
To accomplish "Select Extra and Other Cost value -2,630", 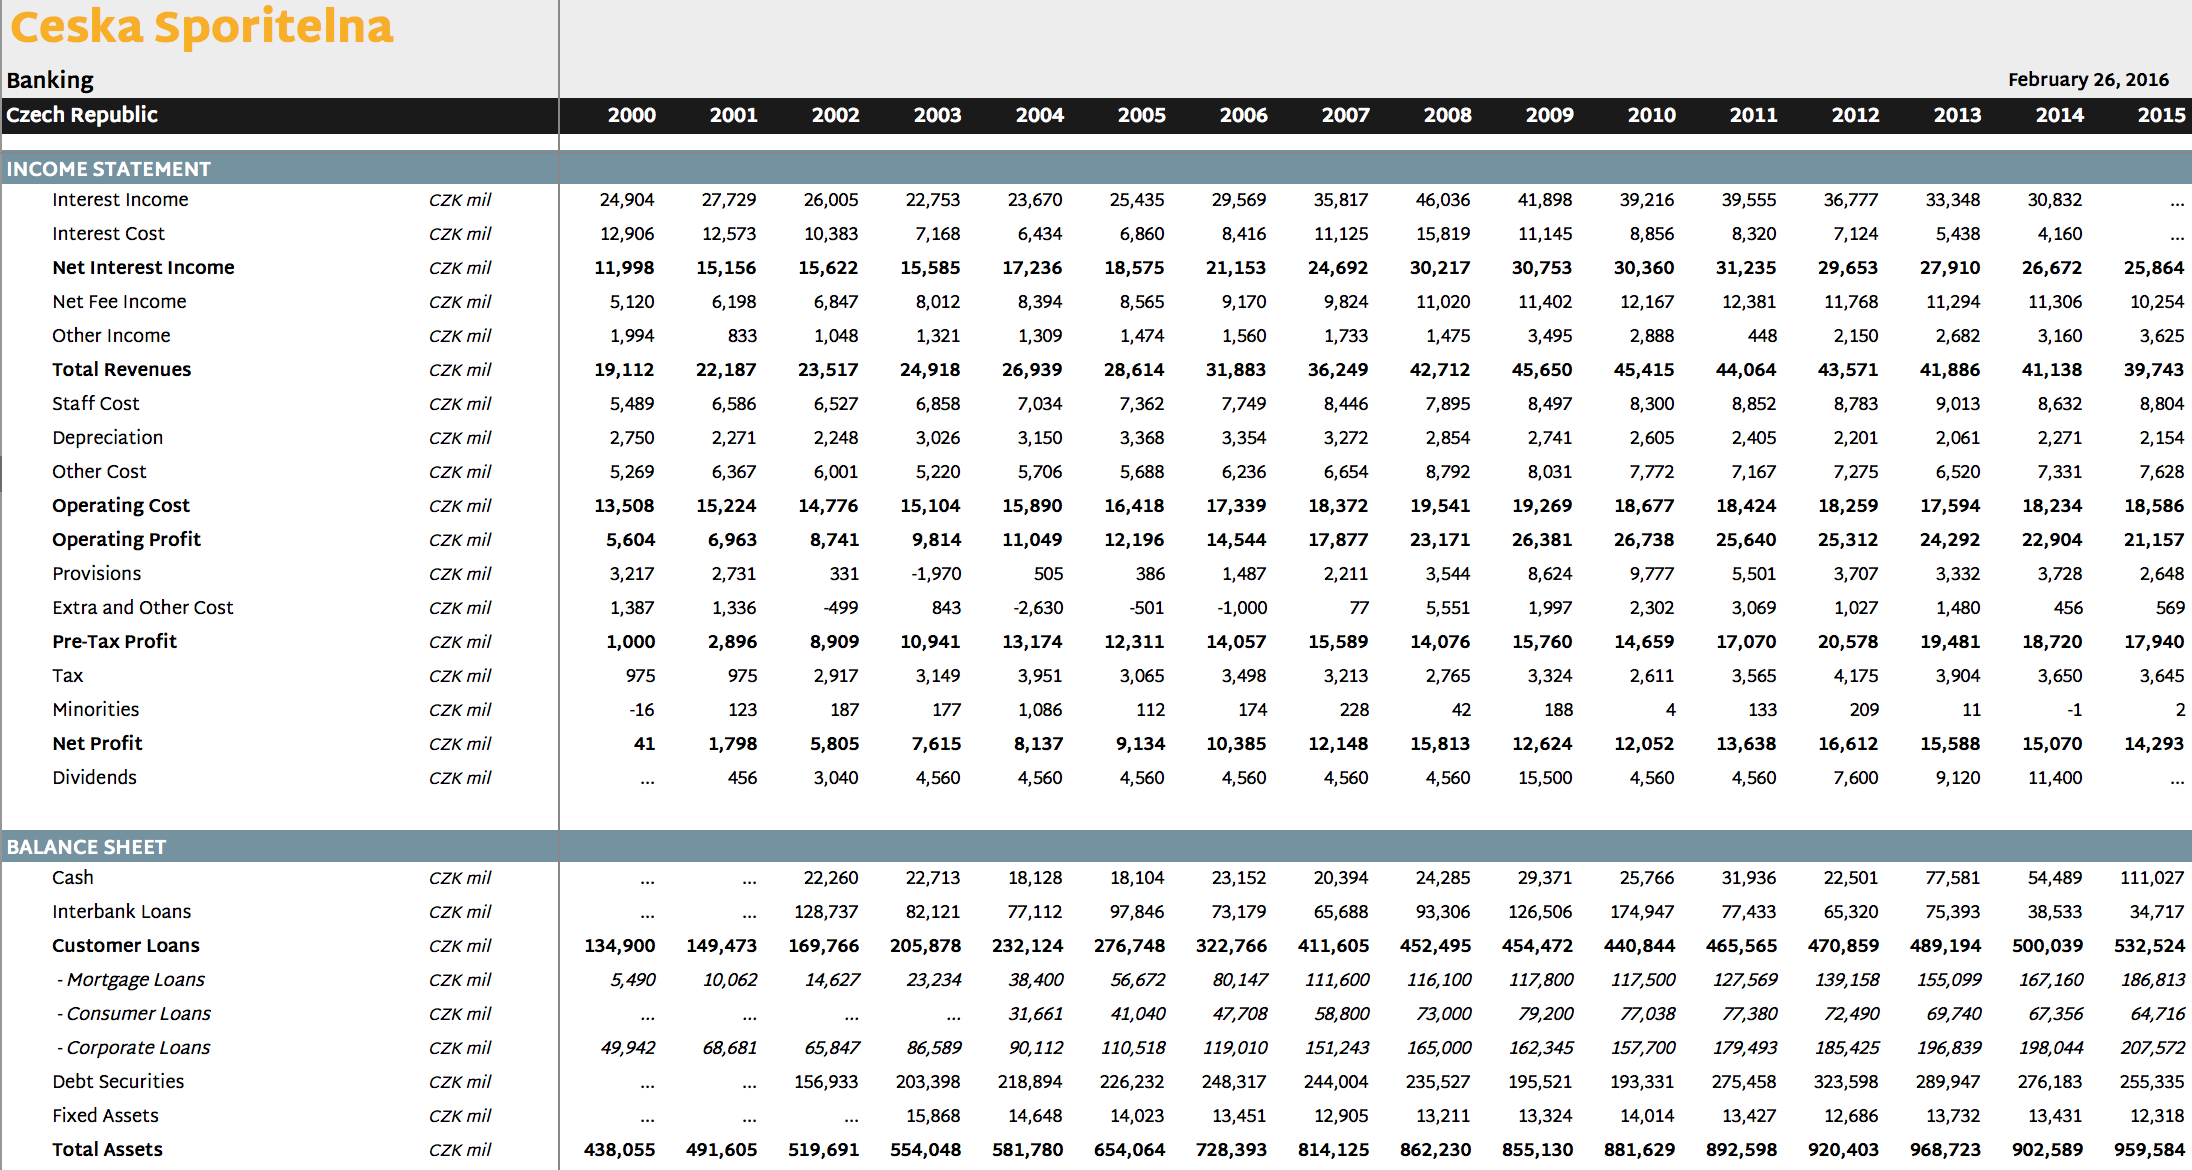I will point(1038,608).
